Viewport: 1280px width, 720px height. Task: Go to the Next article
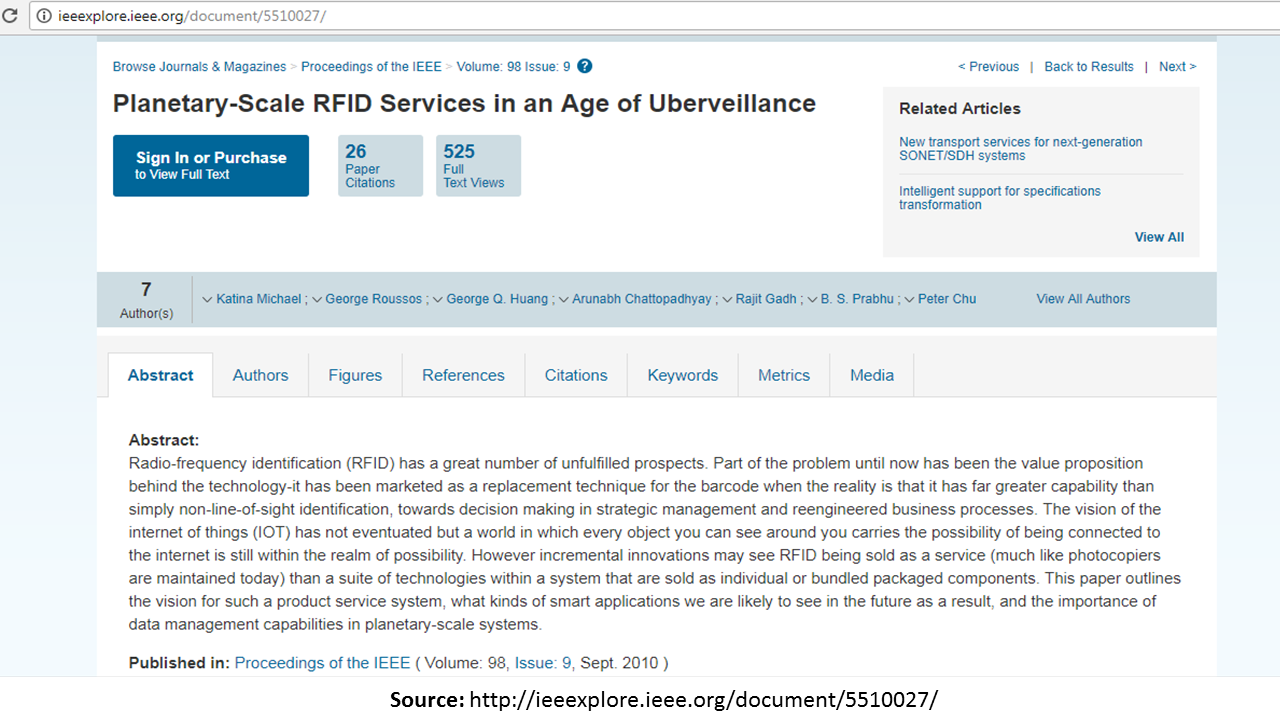(x=1177, y=67)
